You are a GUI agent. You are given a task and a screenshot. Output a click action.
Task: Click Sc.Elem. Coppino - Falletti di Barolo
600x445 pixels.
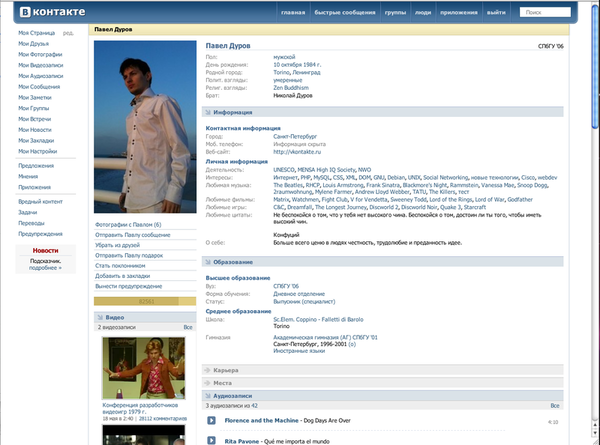point(318,319)
